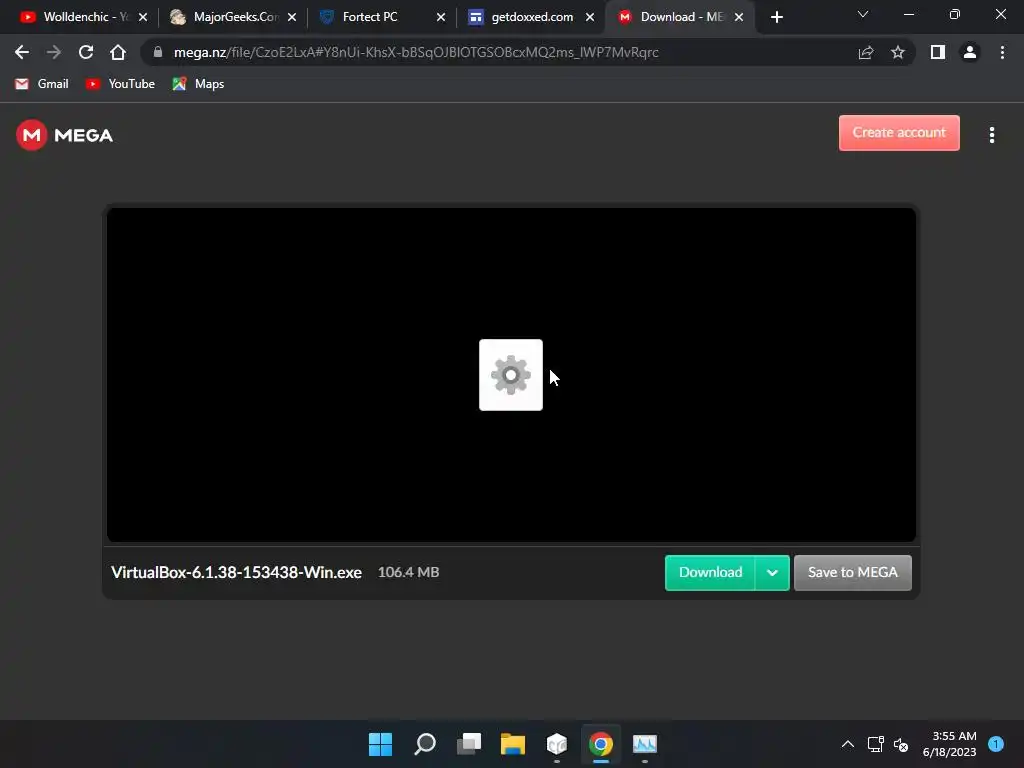Click the MEGA logo
This screenshot has width=1024, height=768.
point(65,135)
